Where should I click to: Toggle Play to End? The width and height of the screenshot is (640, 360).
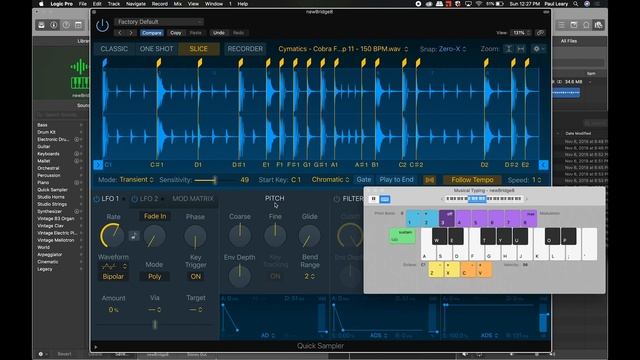point(396,180)
